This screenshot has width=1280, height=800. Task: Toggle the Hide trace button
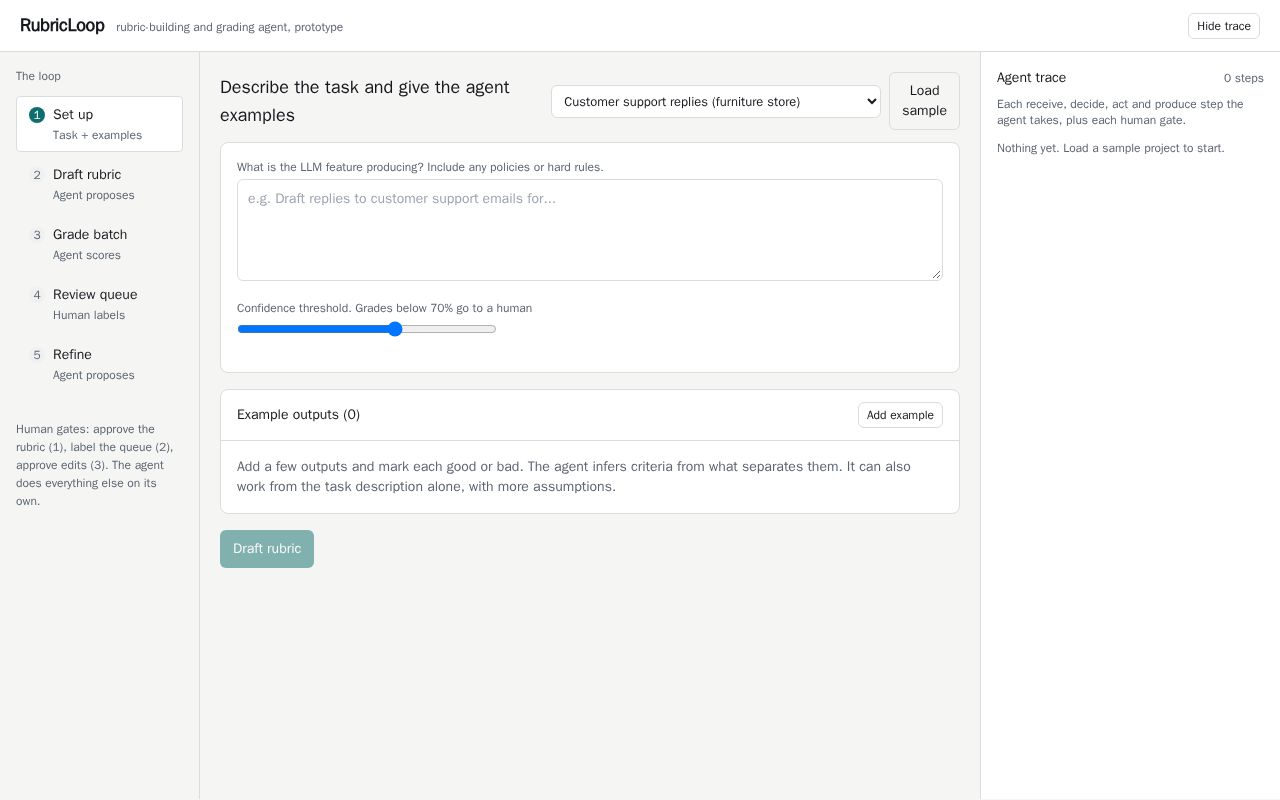point(1223,26)
